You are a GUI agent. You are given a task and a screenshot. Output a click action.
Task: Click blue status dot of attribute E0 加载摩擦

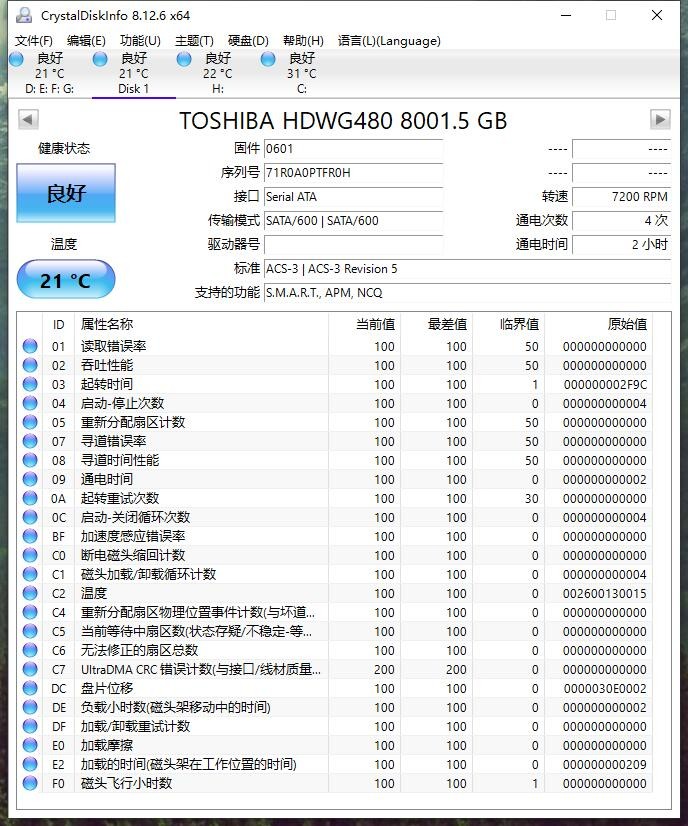(30, 745)
